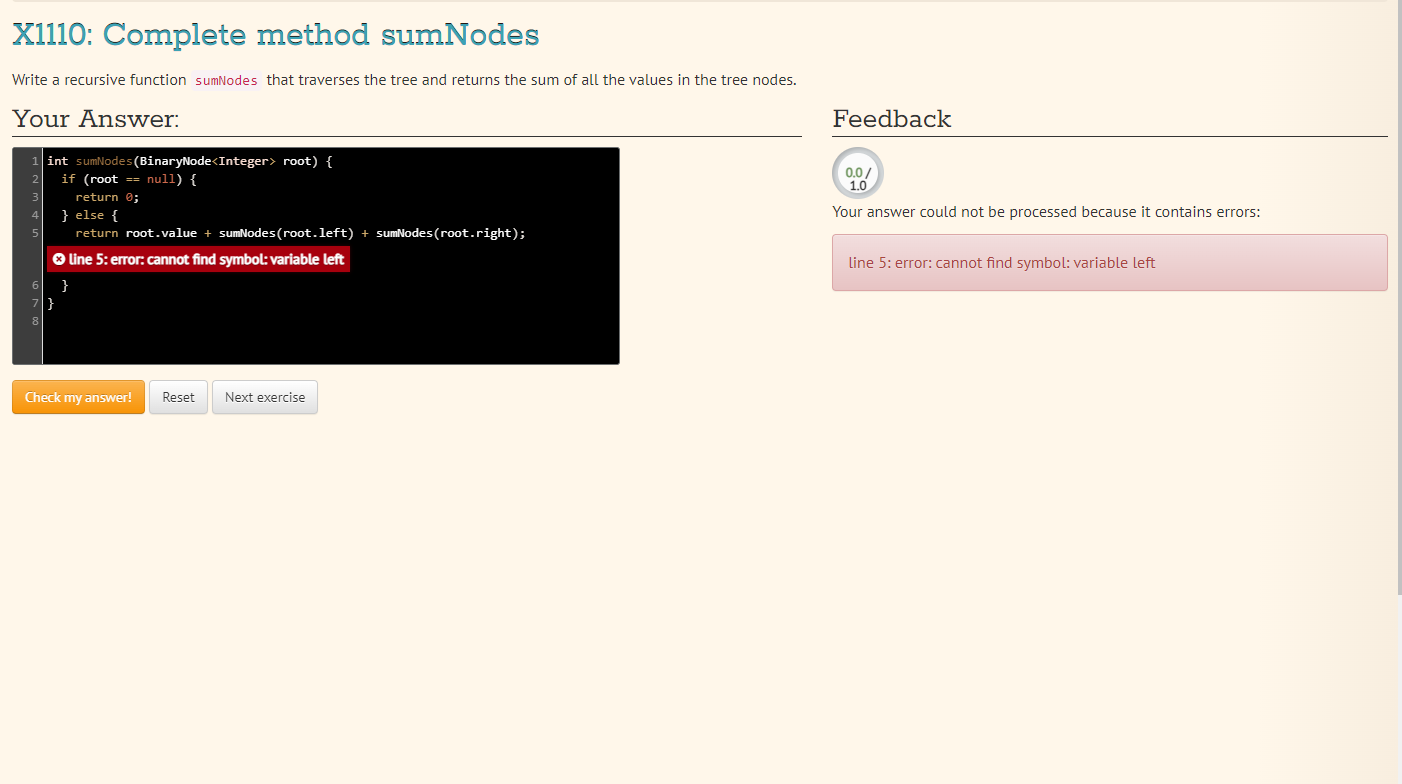
Task: Click the line number 5 in the editor gutter
Action: coord(34,232)
